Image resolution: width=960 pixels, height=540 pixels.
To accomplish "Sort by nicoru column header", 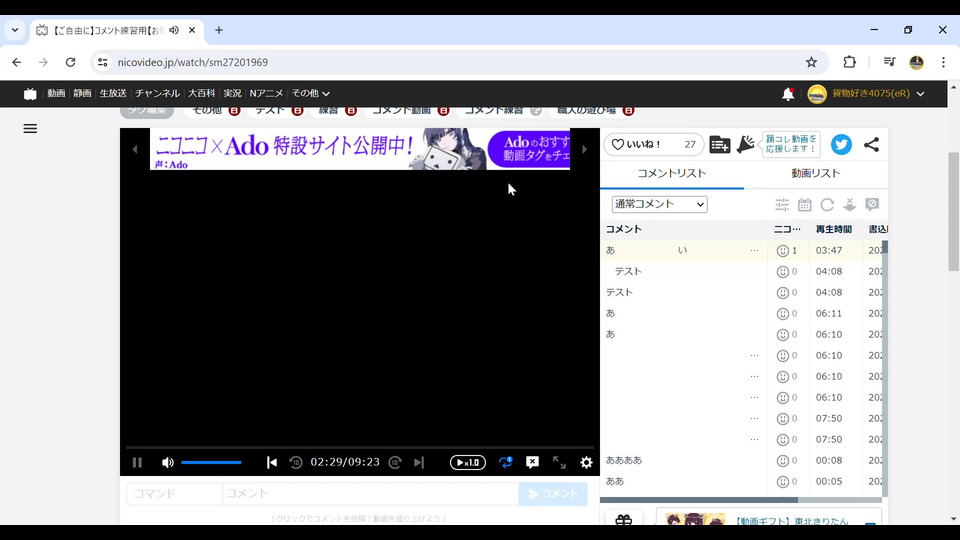I will (x=787, y=229).
